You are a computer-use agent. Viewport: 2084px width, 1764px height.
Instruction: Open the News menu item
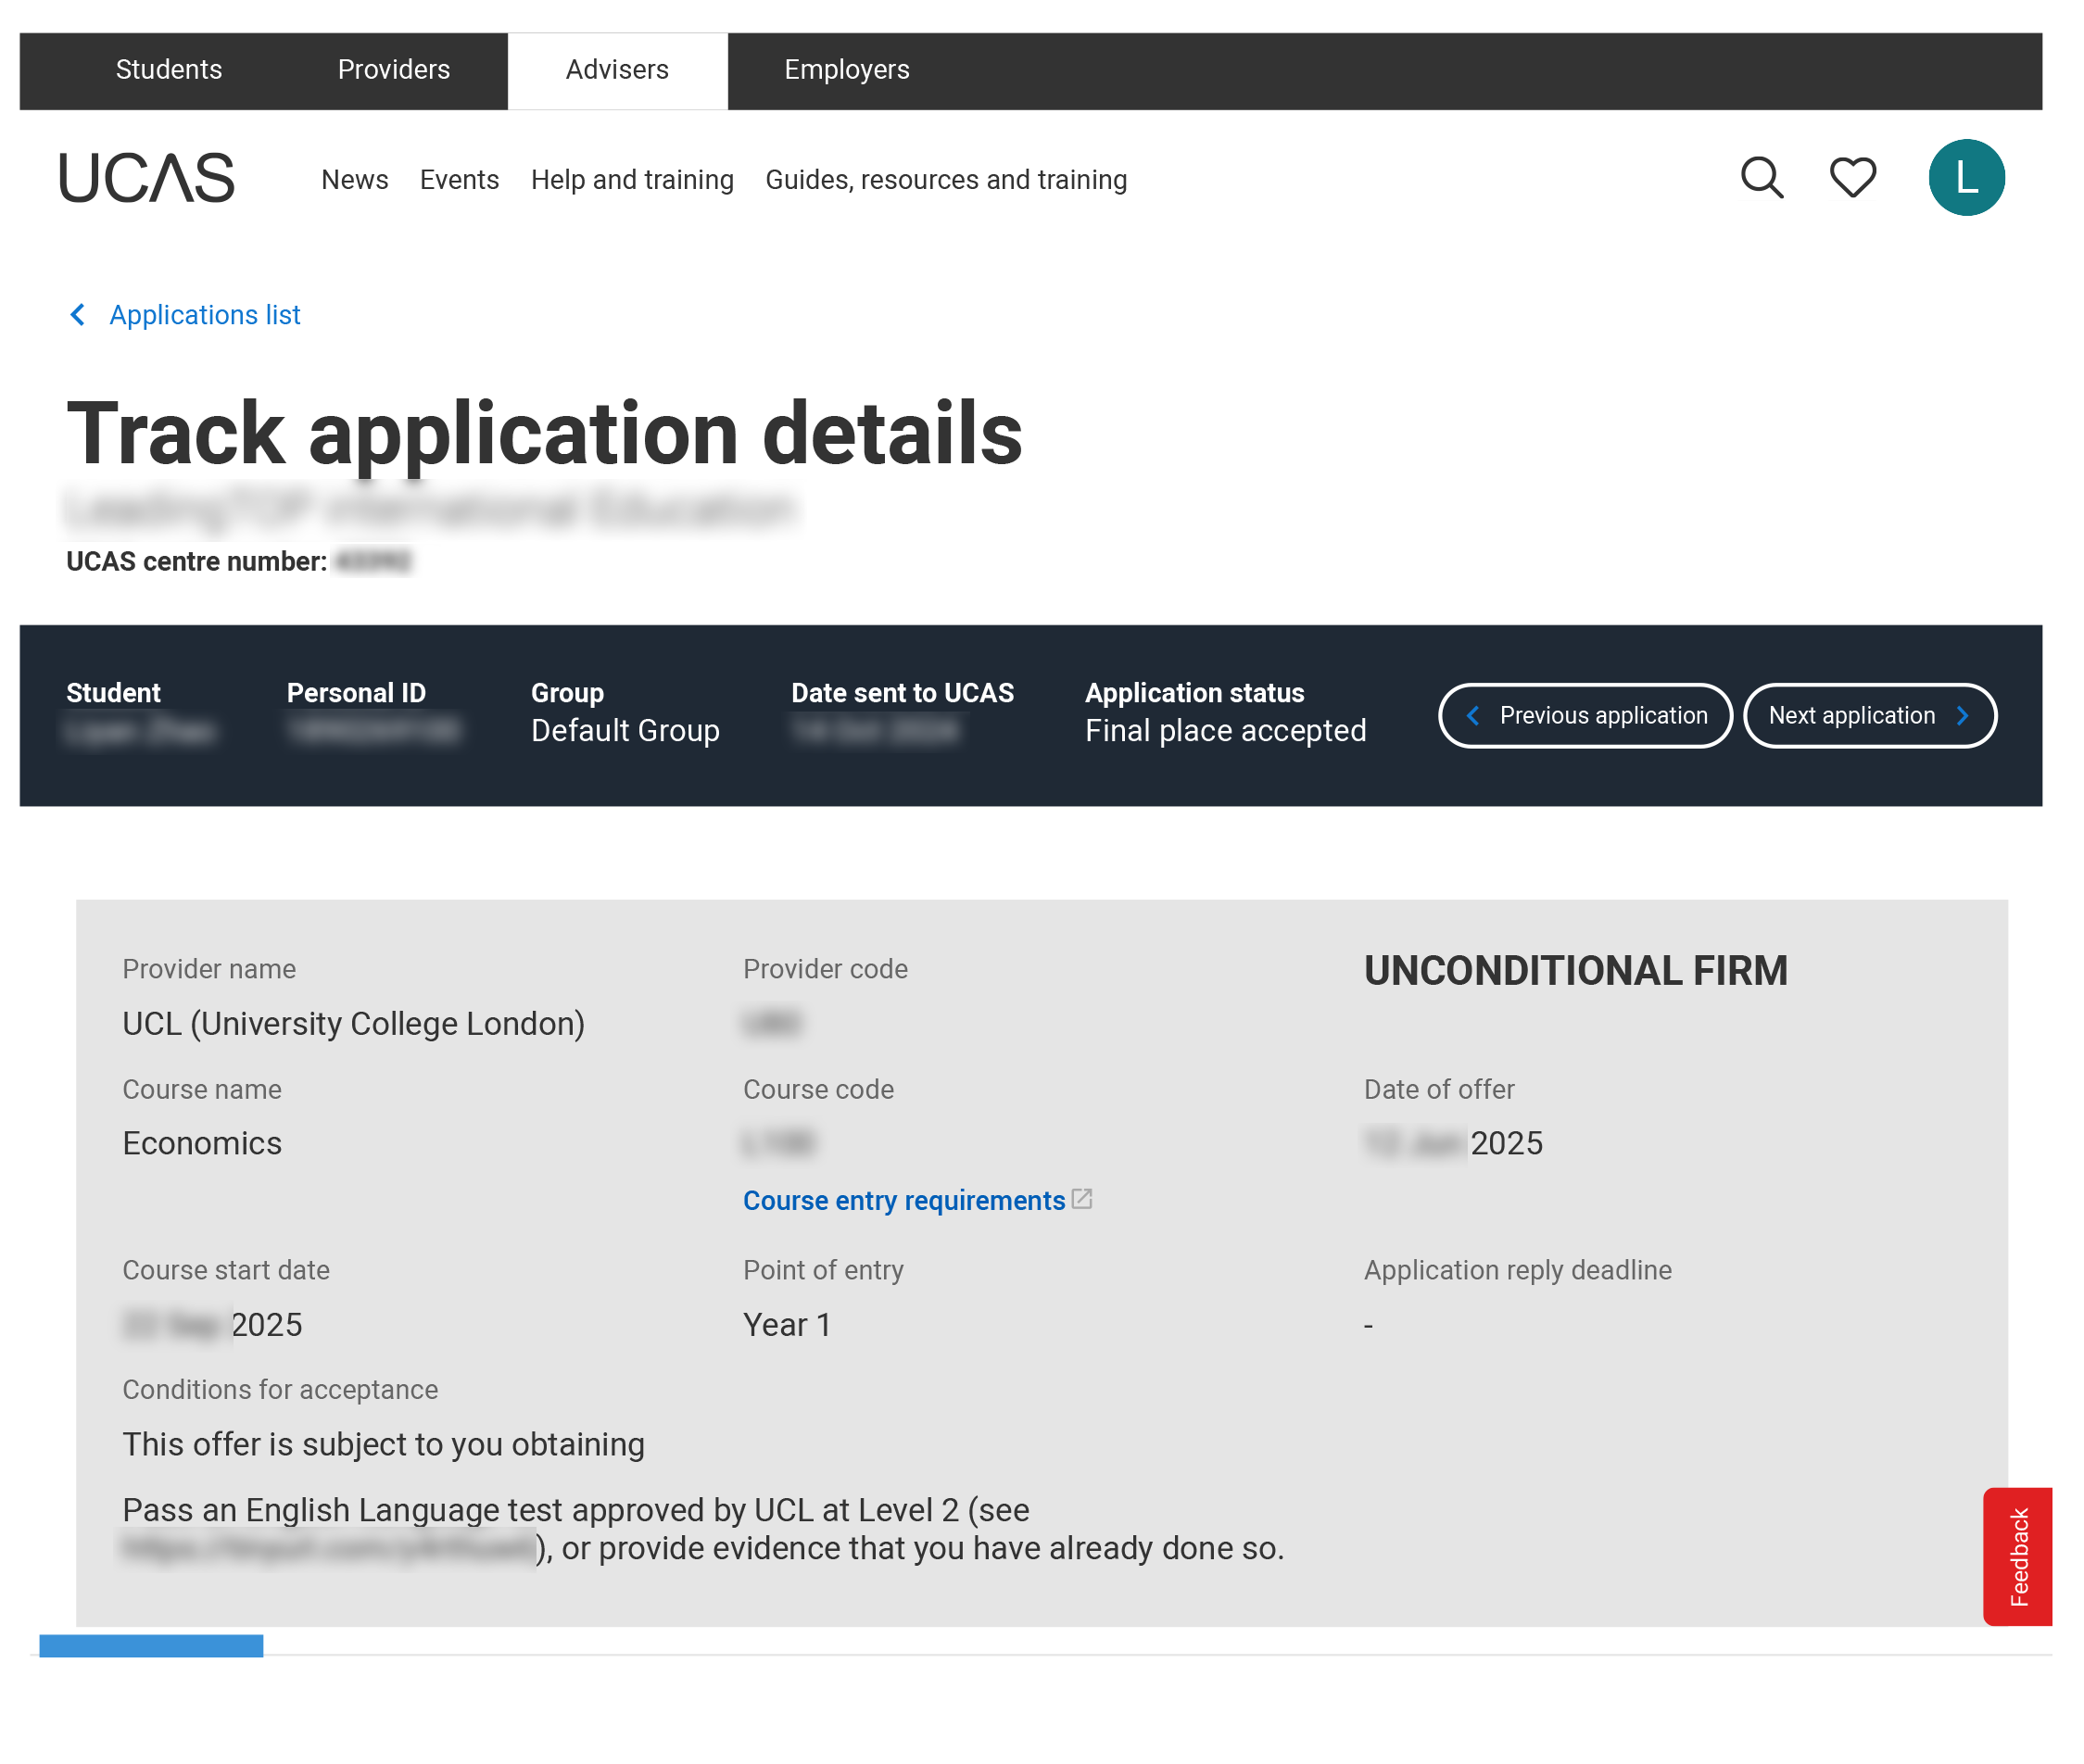[x=354, y=180]
